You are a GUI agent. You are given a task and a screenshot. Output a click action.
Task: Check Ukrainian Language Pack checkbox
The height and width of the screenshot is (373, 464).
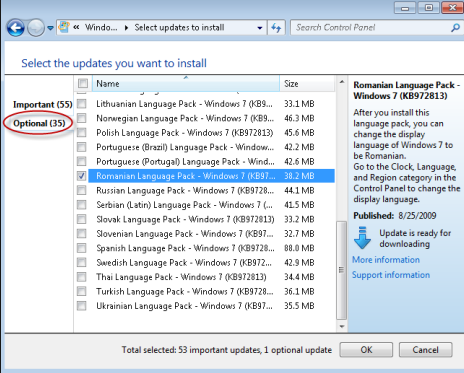tap(81, 306)
